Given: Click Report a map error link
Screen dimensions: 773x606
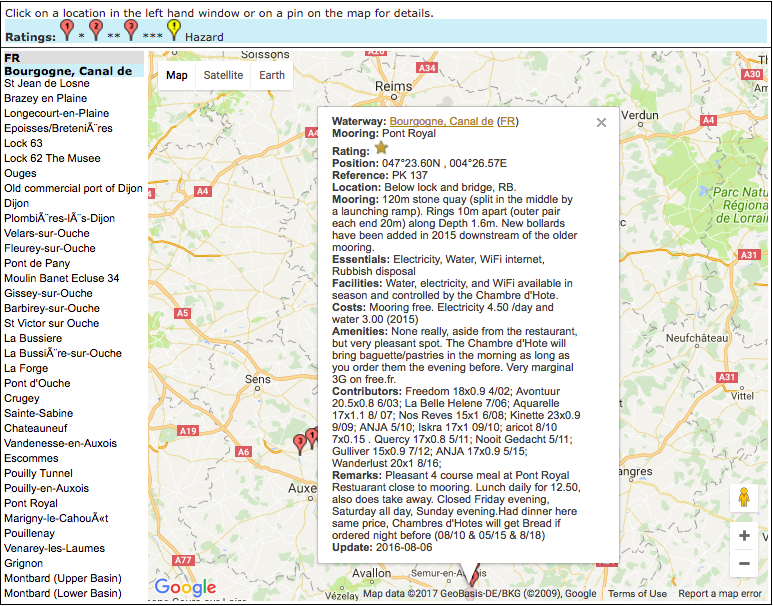Looking at the screenshot, I should pyautogui.click(x=719, y=594).
